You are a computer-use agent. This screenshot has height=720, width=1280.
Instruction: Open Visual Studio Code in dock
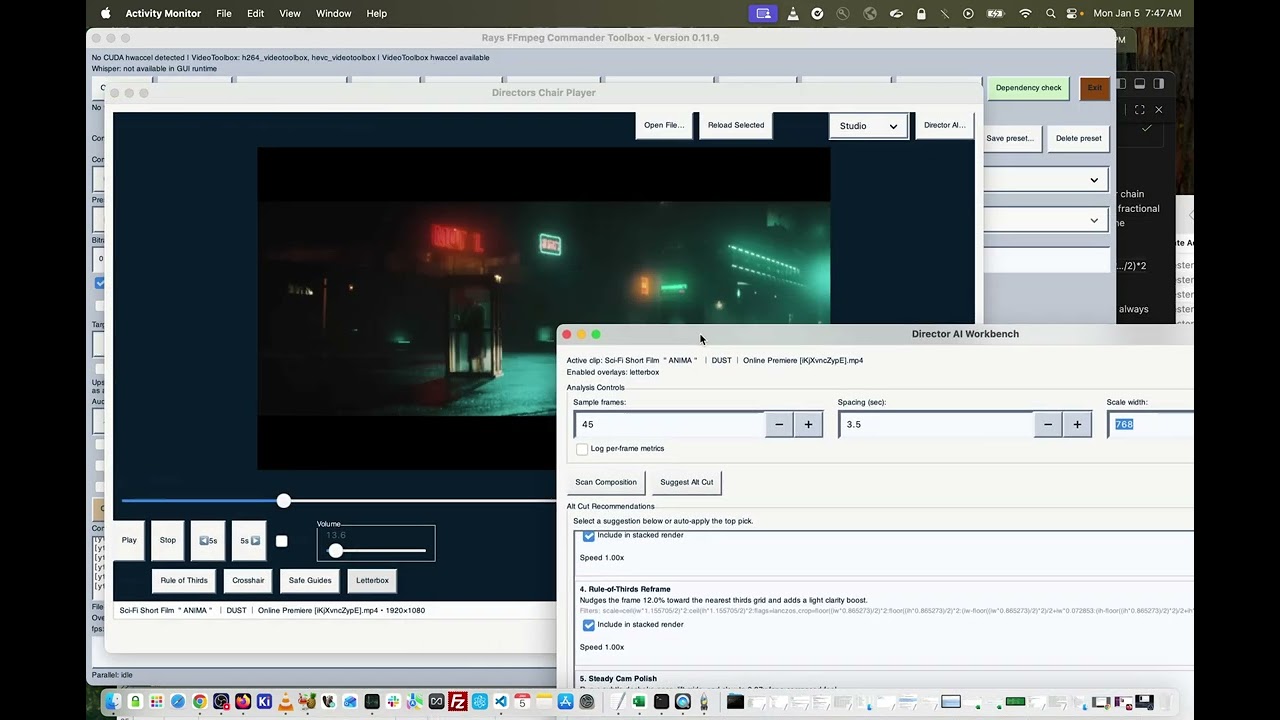point(501,702)
